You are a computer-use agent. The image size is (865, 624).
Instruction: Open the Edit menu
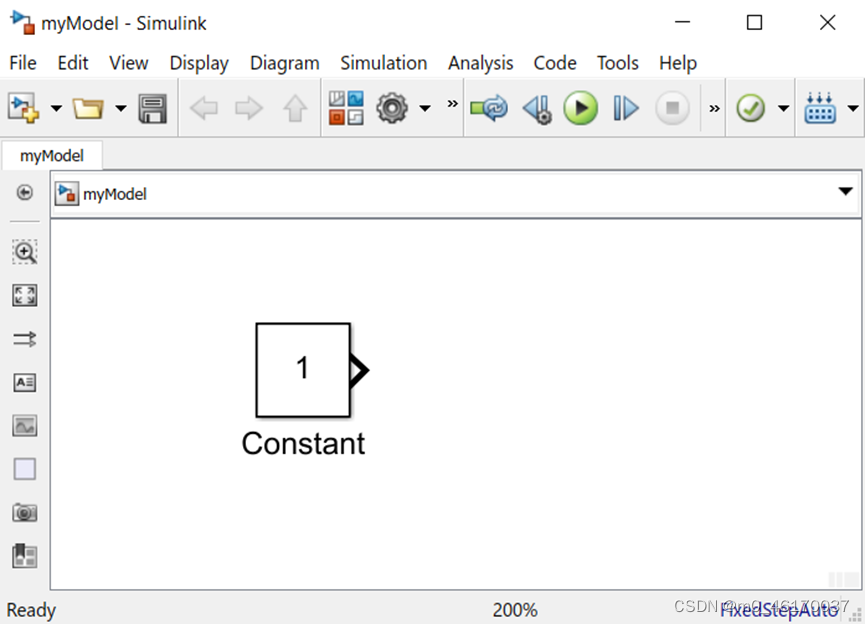[73, 63]
